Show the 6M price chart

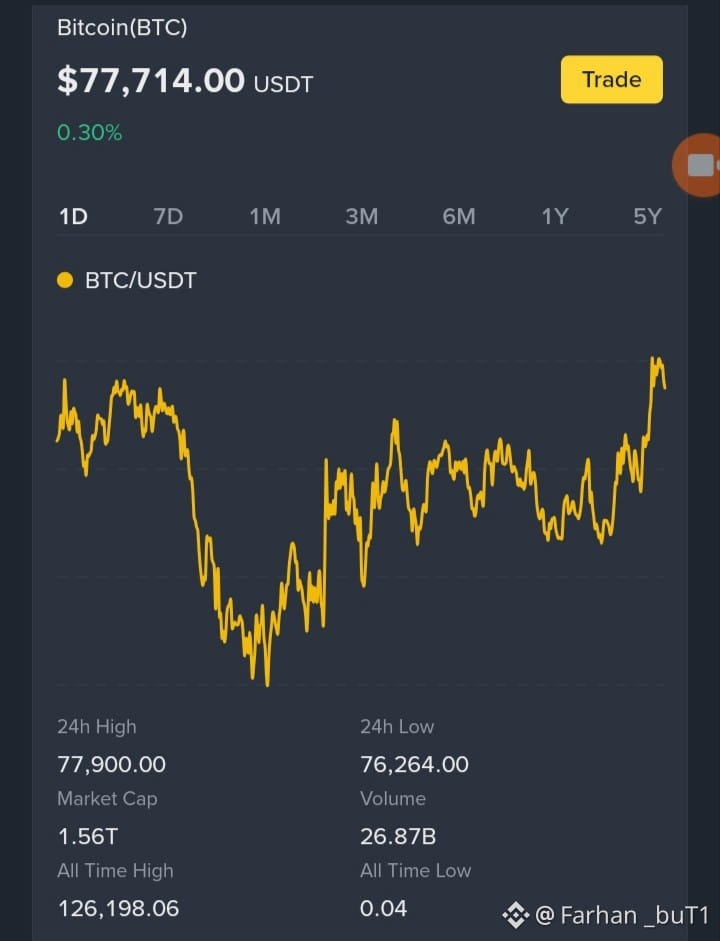tap(459, 216)
